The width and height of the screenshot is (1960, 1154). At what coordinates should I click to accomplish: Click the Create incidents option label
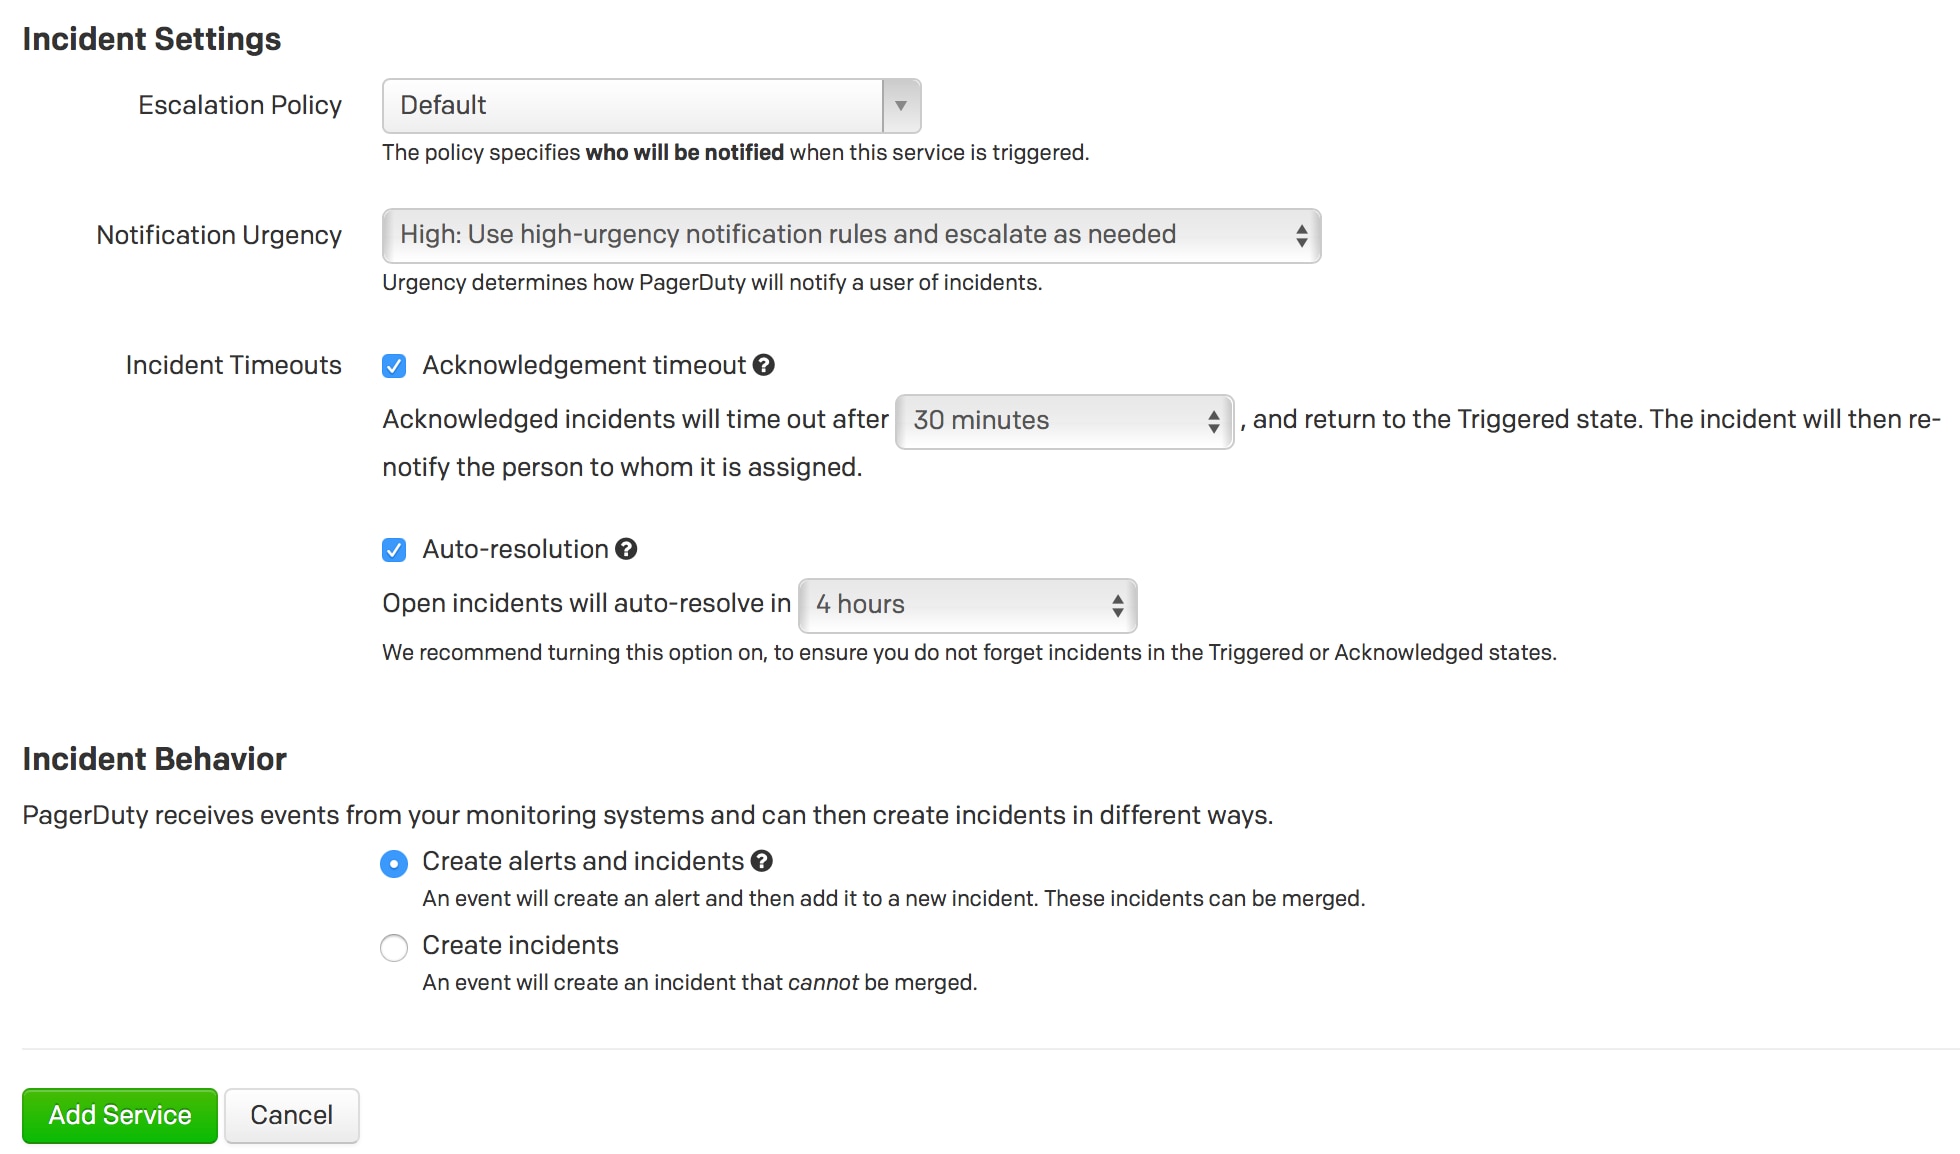pos(520,945)
